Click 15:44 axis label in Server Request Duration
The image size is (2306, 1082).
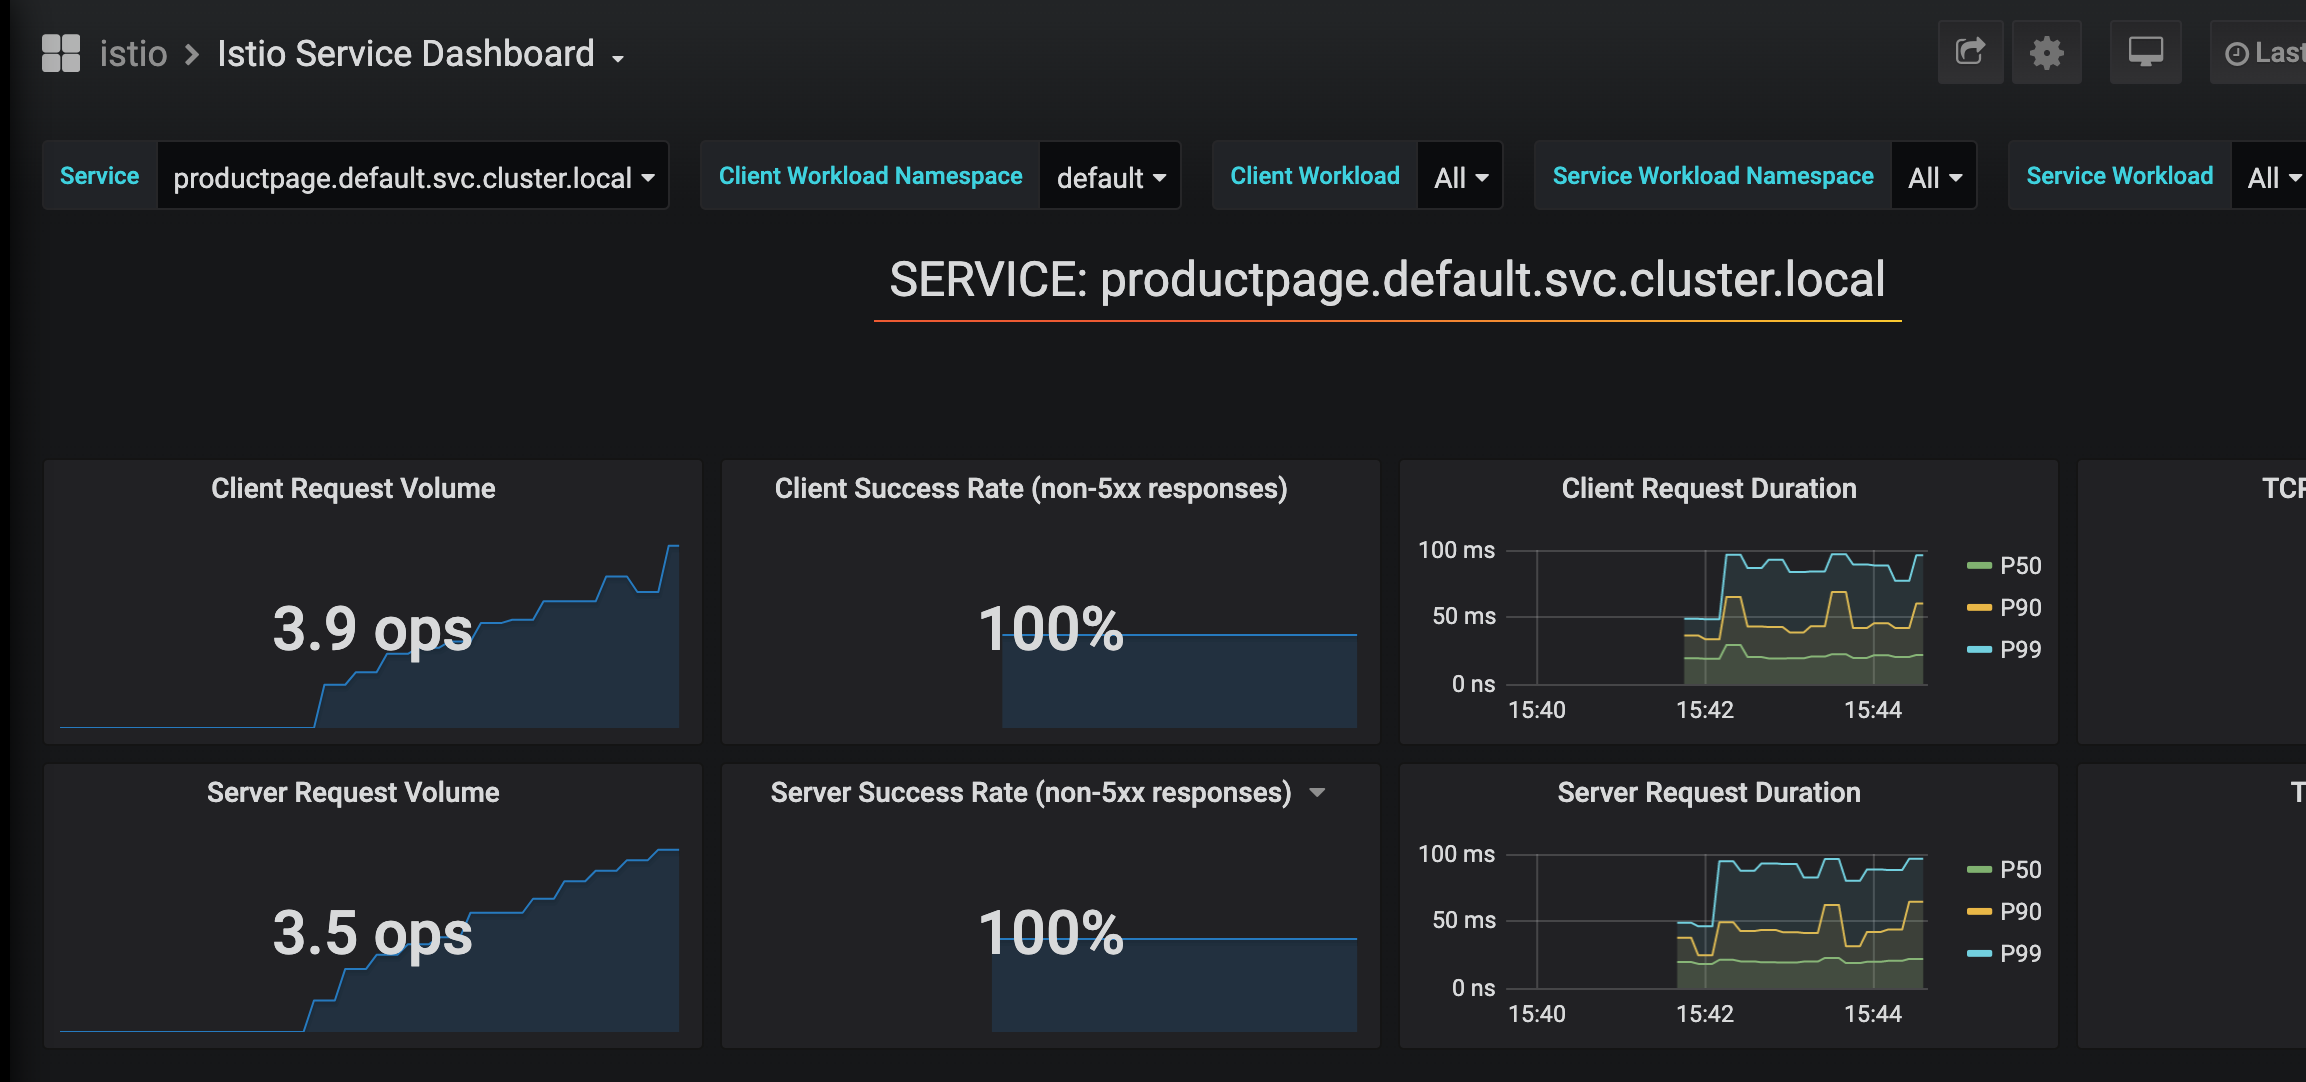(1872, 1015)
